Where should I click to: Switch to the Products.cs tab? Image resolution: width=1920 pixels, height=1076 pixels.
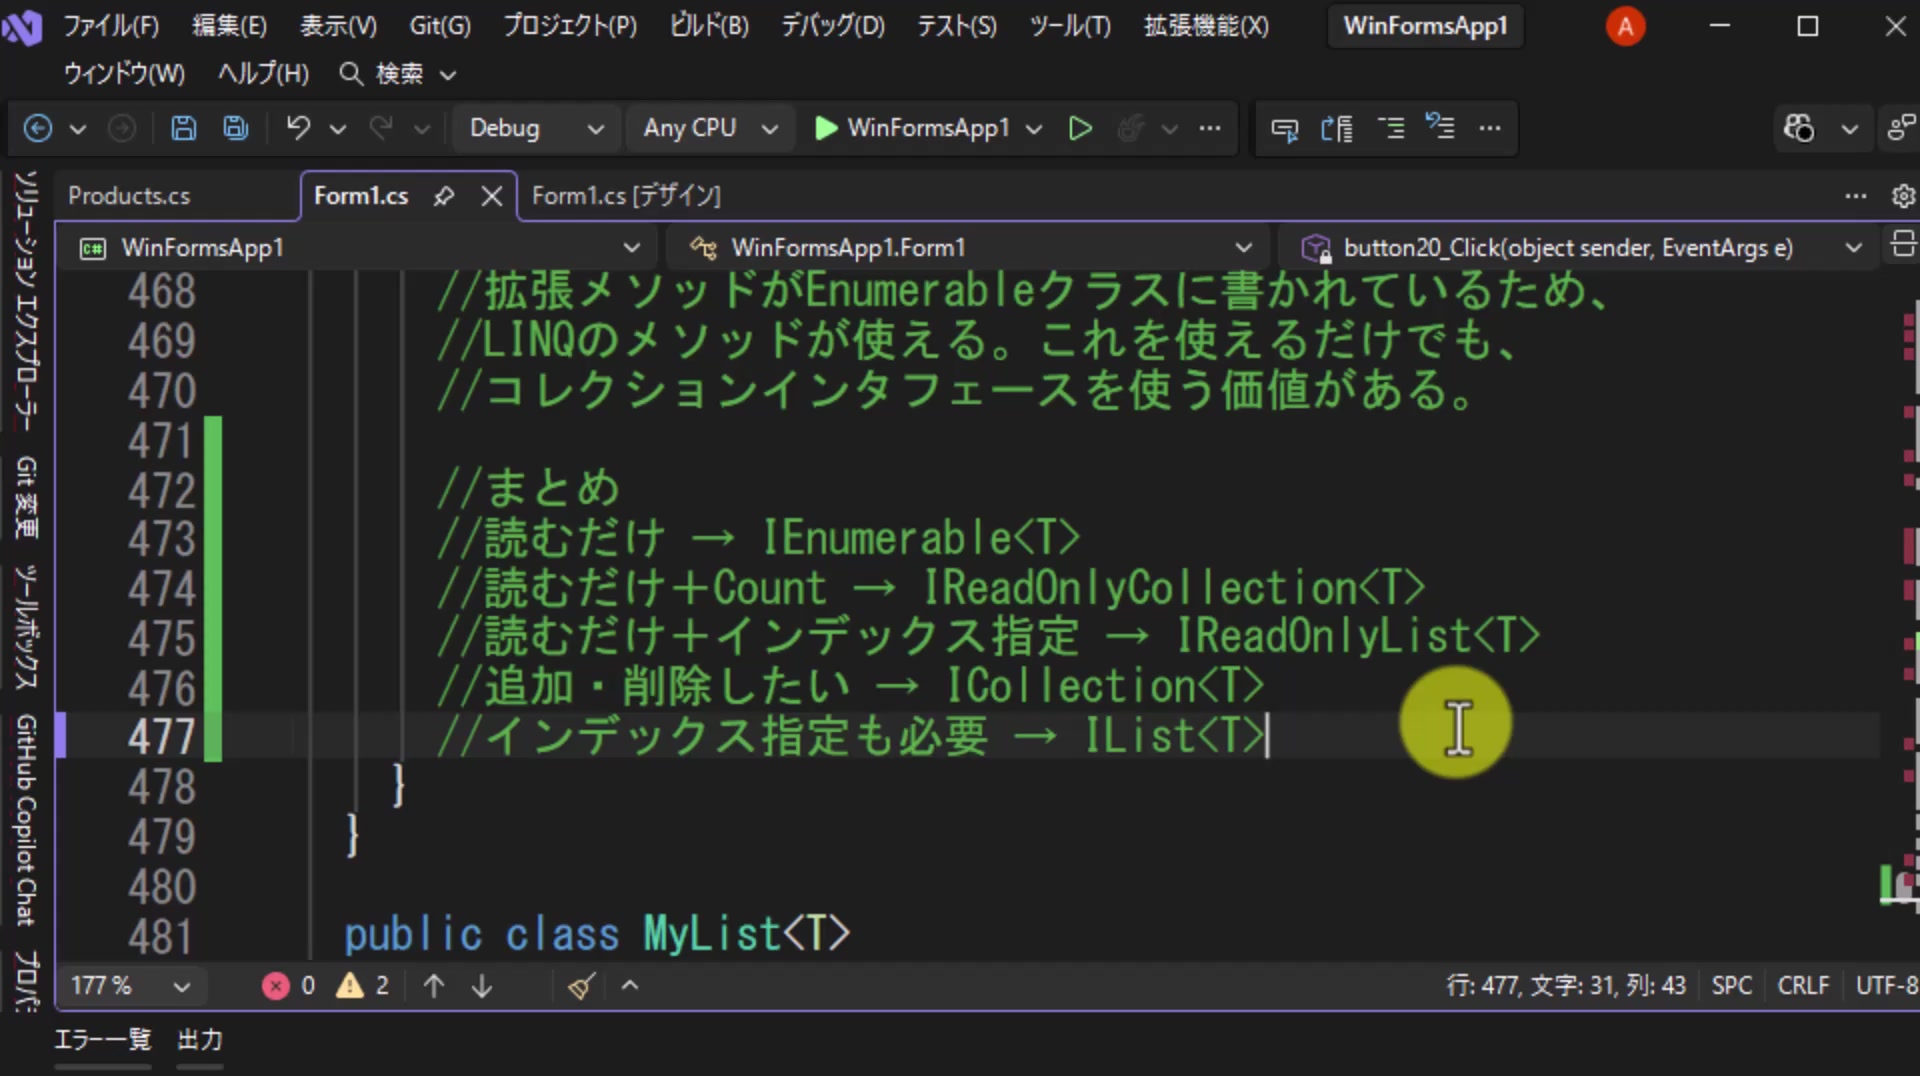pyautogui.click(x=129, y=196)
